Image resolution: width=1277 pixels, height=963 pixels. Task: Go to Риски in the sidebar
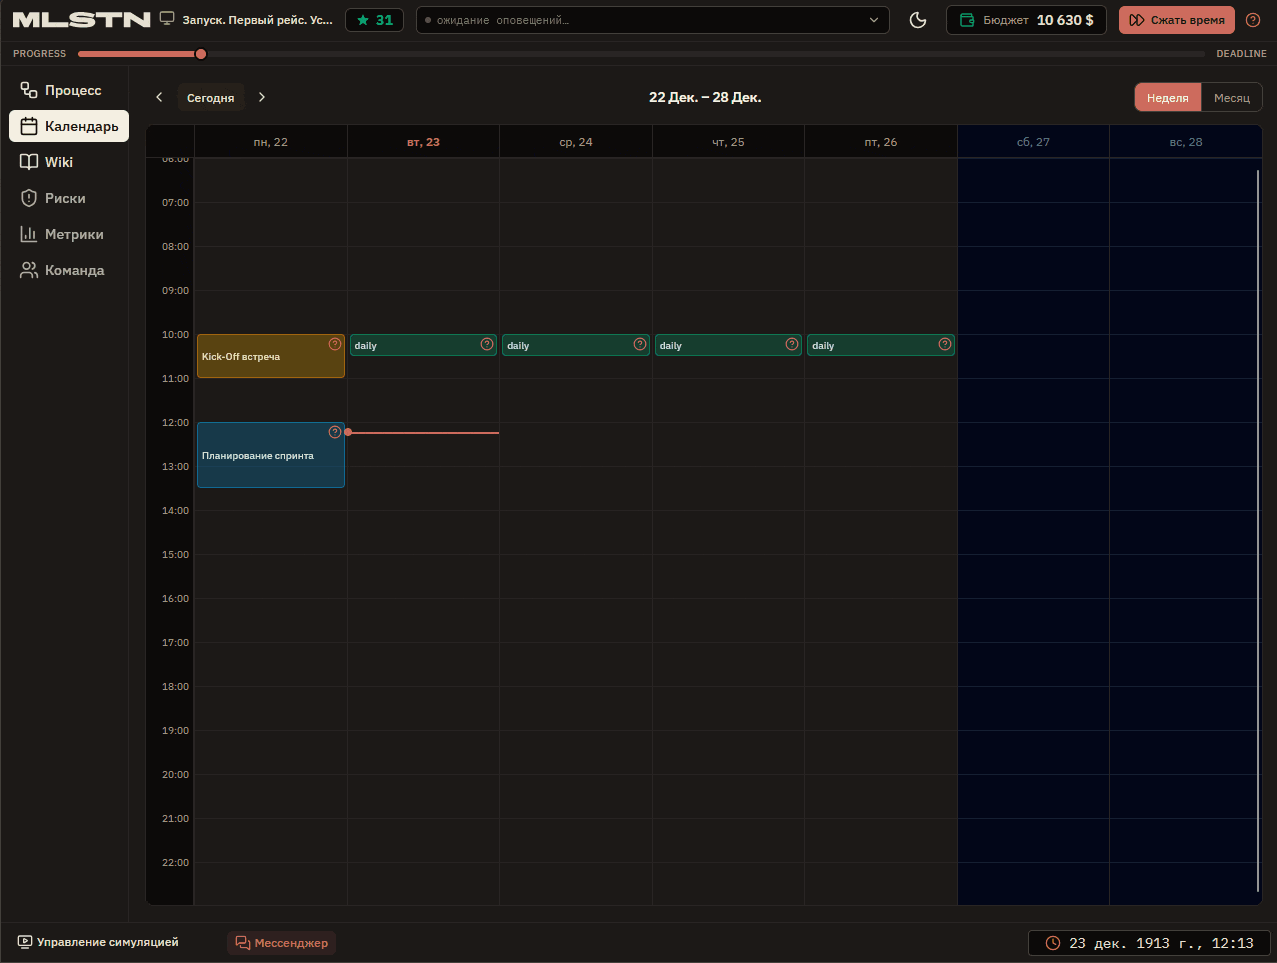(69, 198)
